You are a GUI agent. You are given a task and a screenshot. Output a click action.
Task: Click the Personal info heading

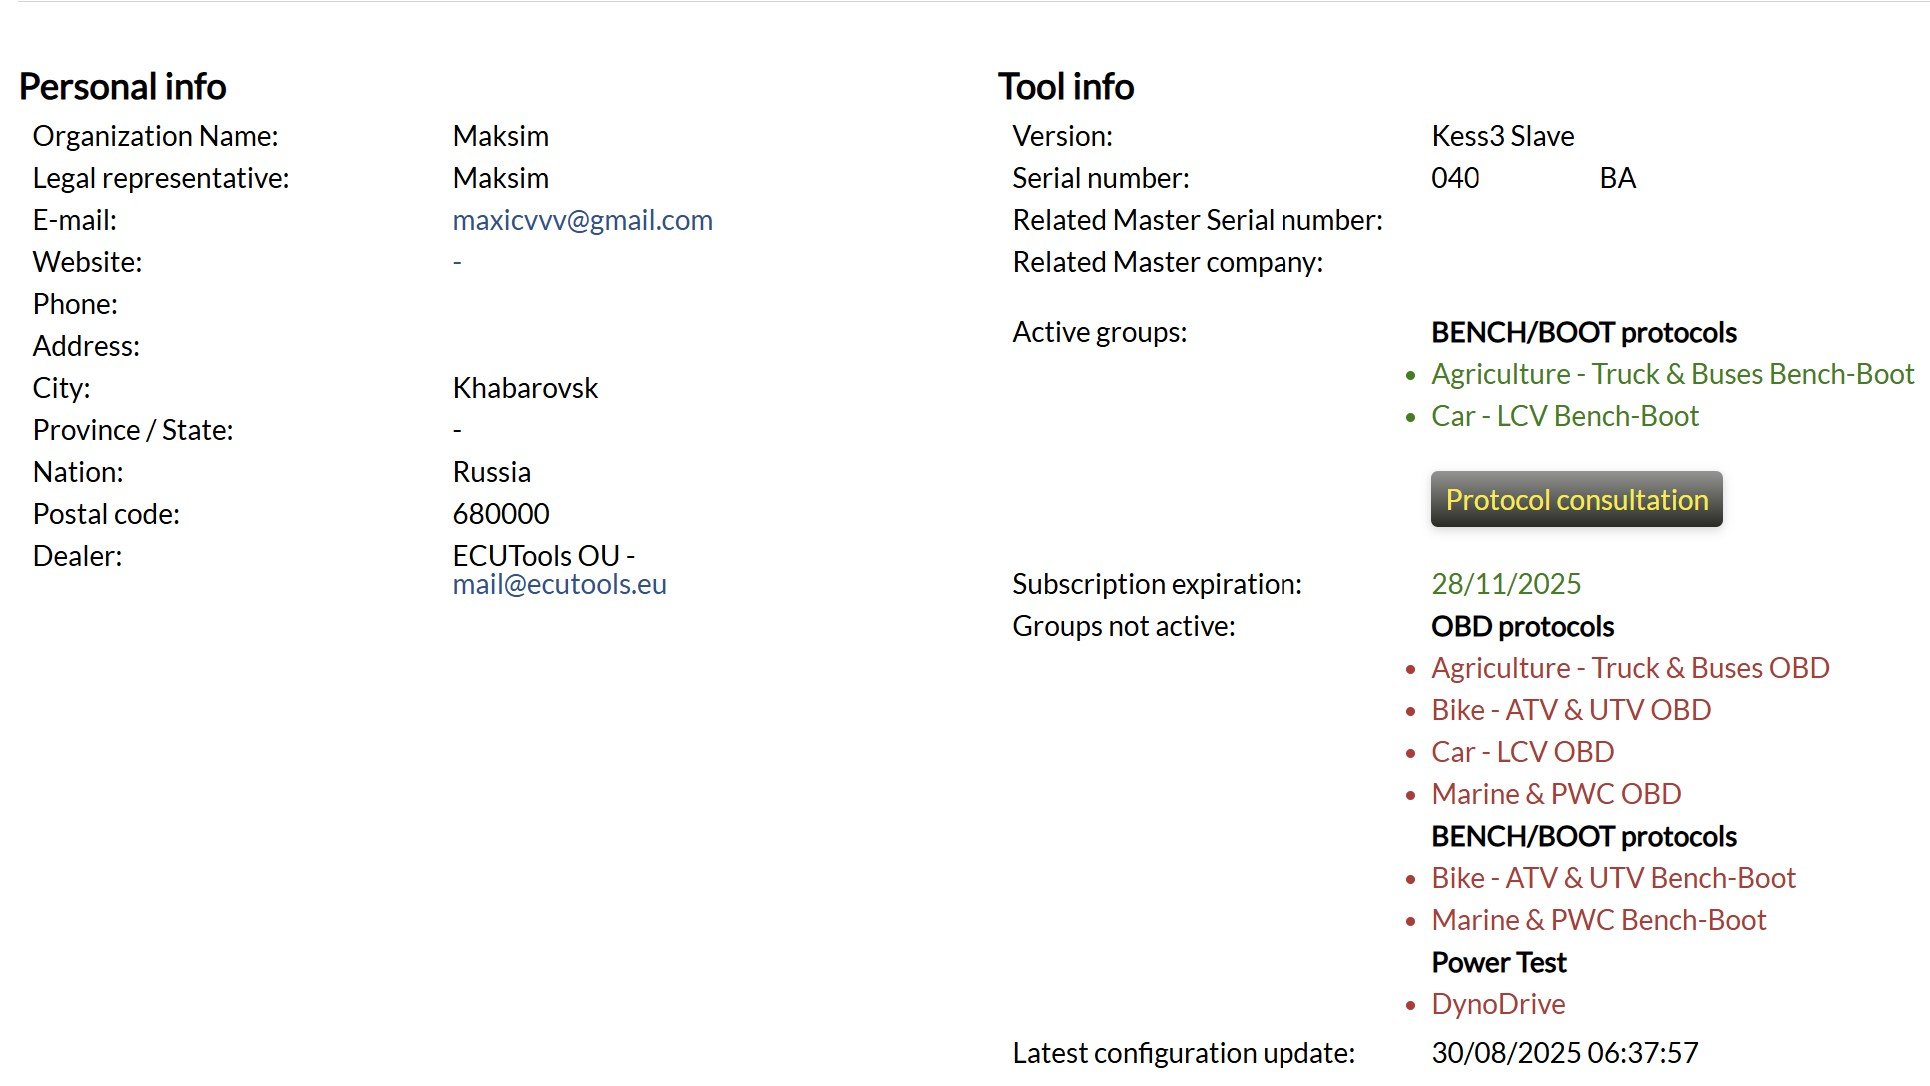[x=123, y=87]
